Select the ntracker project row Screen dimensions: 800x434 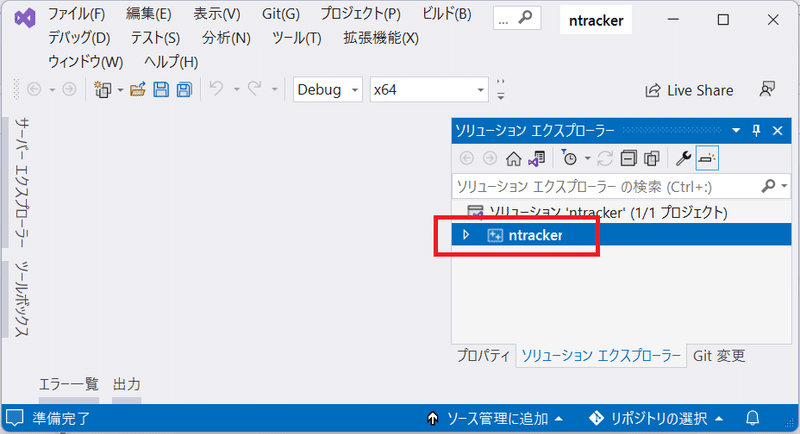coord(621,235)
